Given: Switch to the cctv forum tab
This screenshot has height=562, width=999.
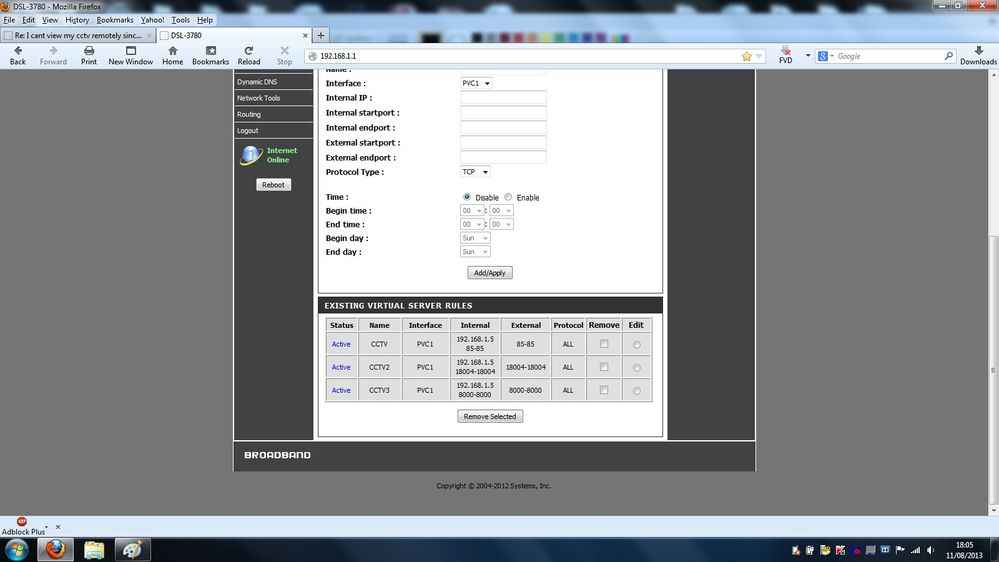Looking at the screenshot, I should [78, 36].
